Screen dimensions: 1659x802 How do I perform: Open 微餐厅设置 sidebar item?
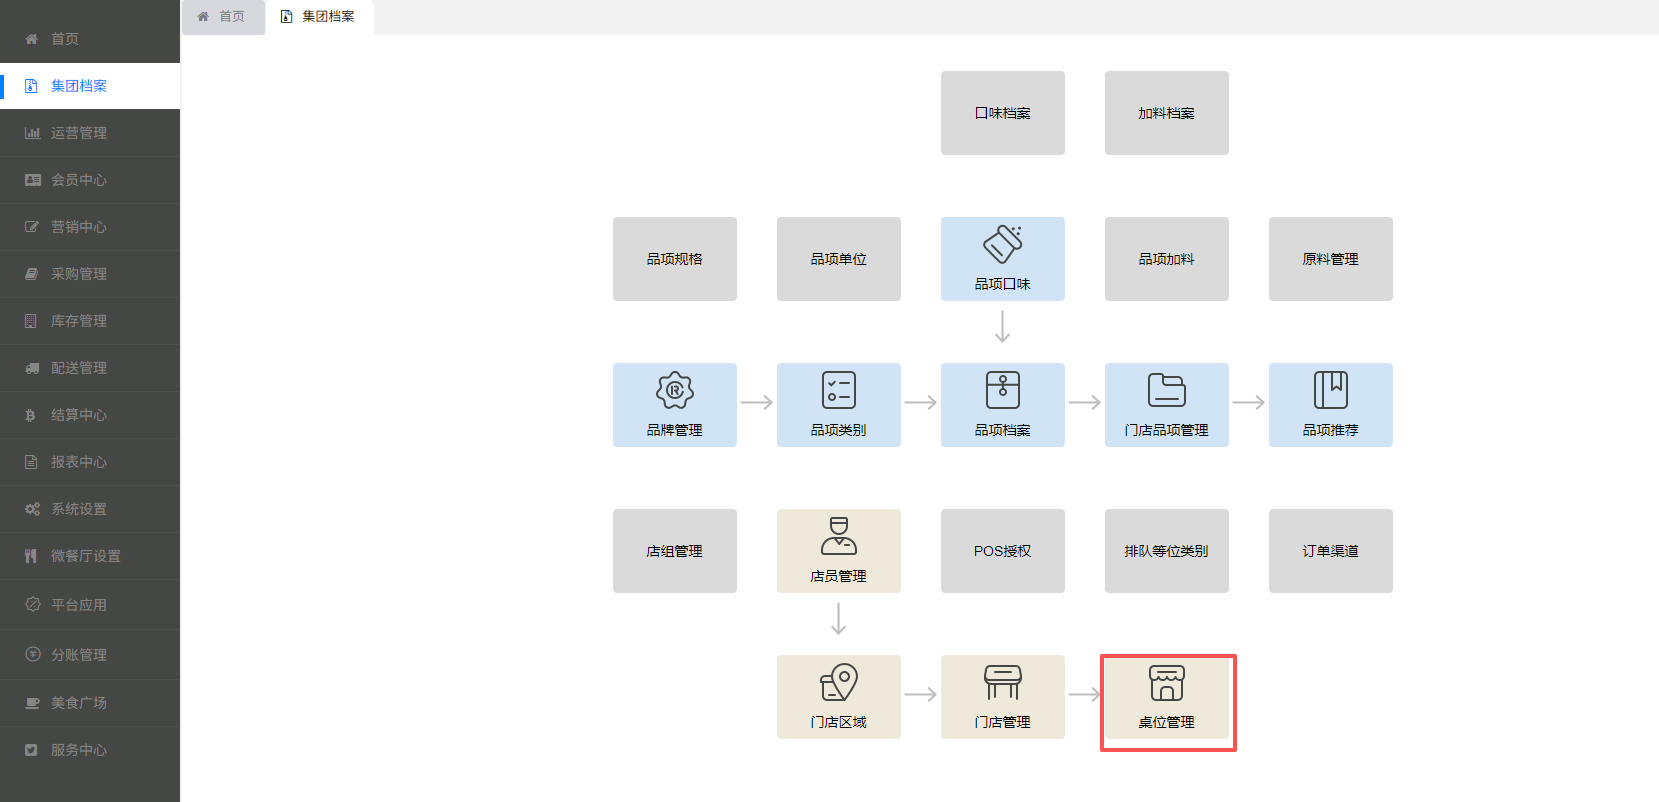tap(85, 556)
